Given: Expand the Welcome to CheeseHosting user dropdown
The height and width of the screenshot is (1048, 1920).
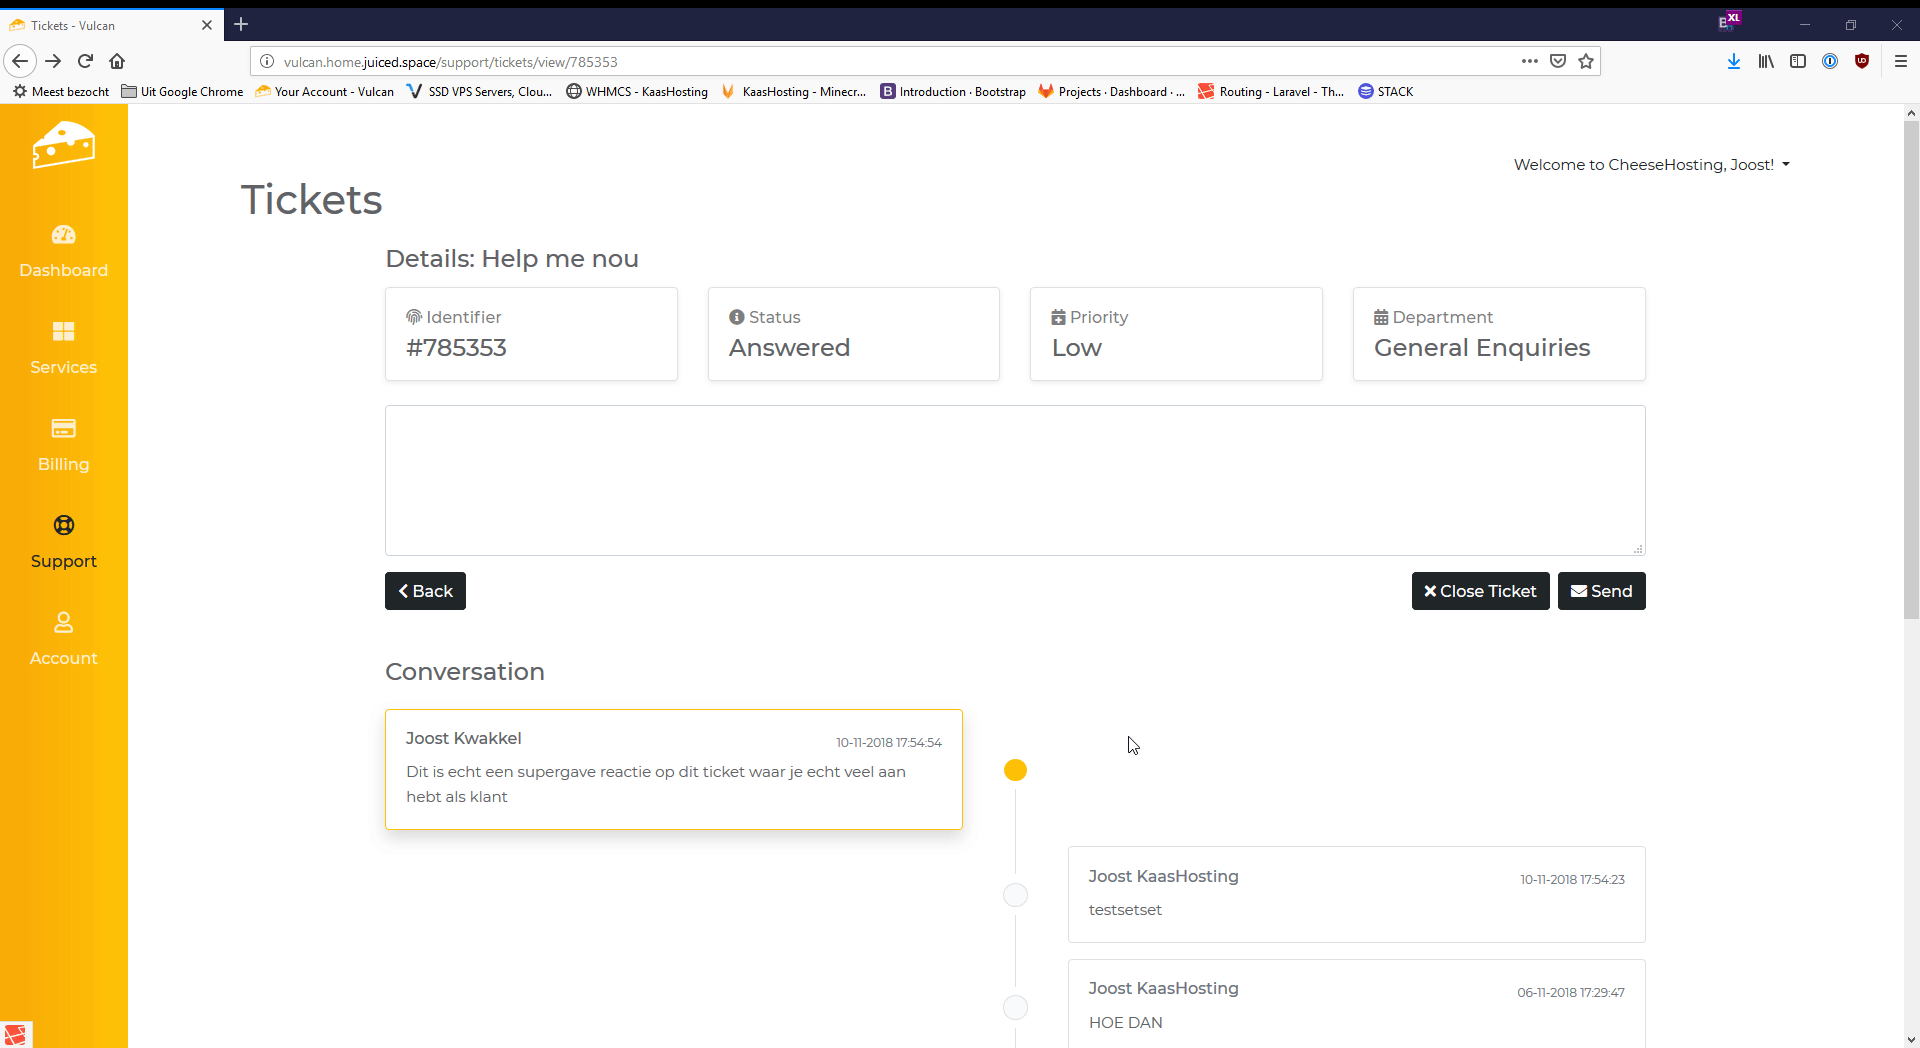Looking at the screenshot, I should point(1651,165).
